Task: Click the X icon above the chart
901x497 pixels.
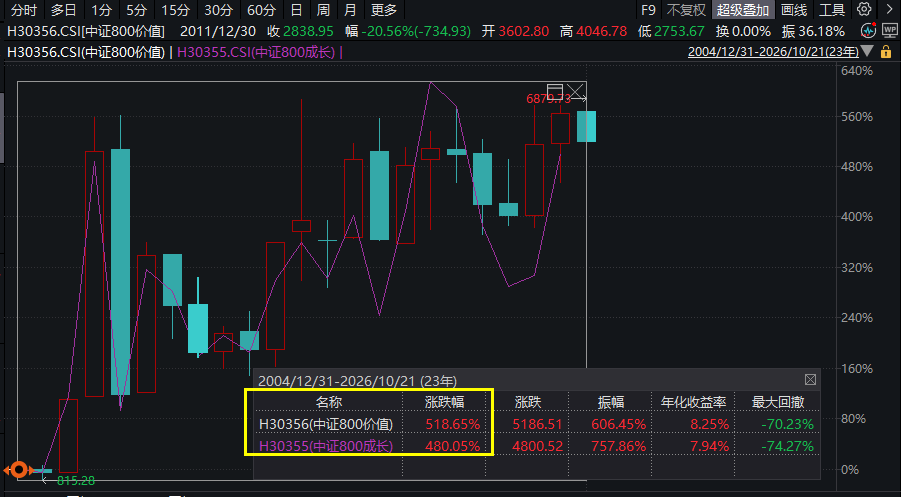Action: [575, 91]
